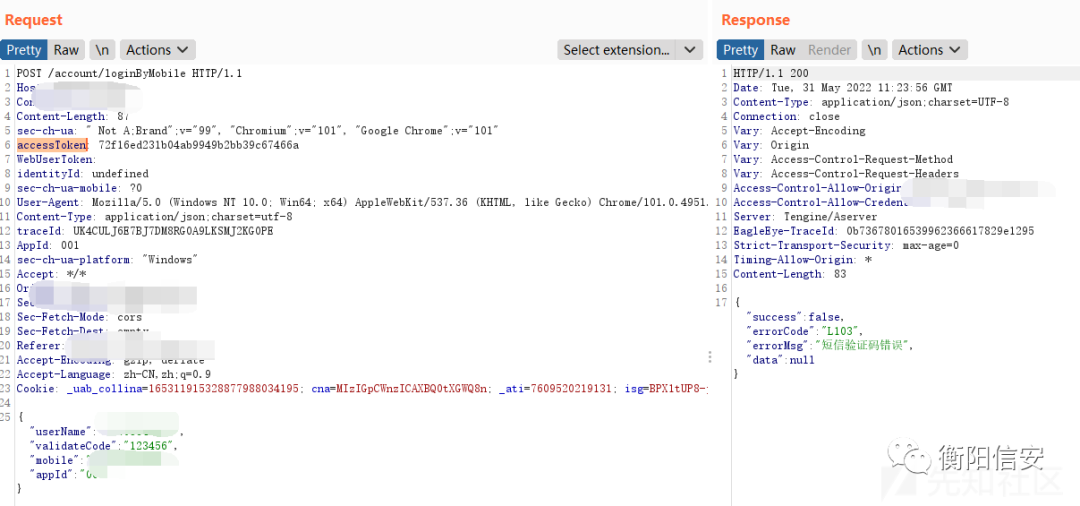The width and height of the screenshot is (1080, 506).
Task: Open the Request Actions dropdown
Action: point(157,50)
